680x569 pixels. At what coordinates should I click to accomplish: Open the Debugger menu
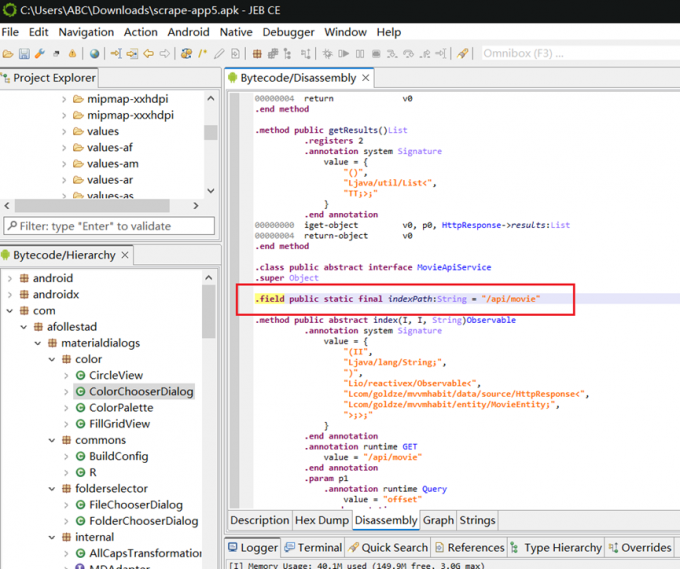coord(288,32)
